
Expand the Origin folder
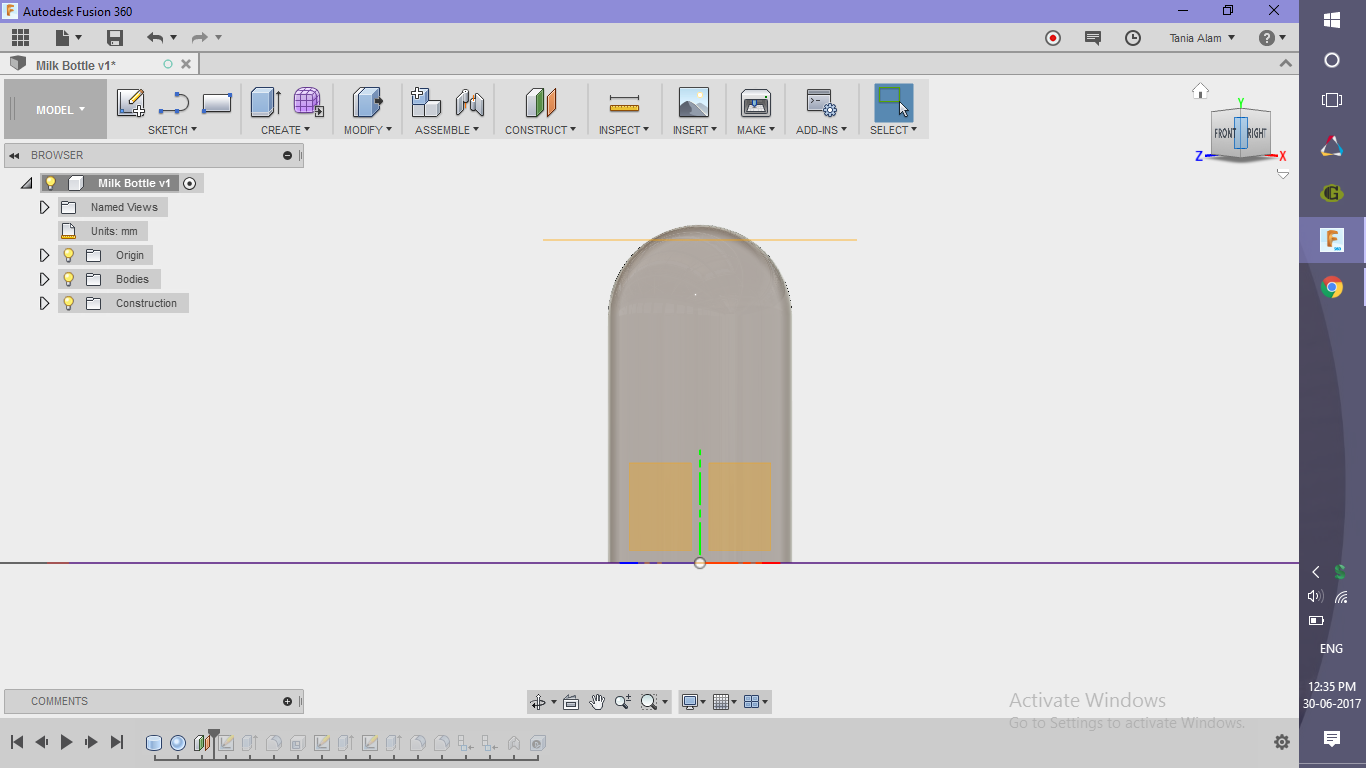(x=44, y=255)
